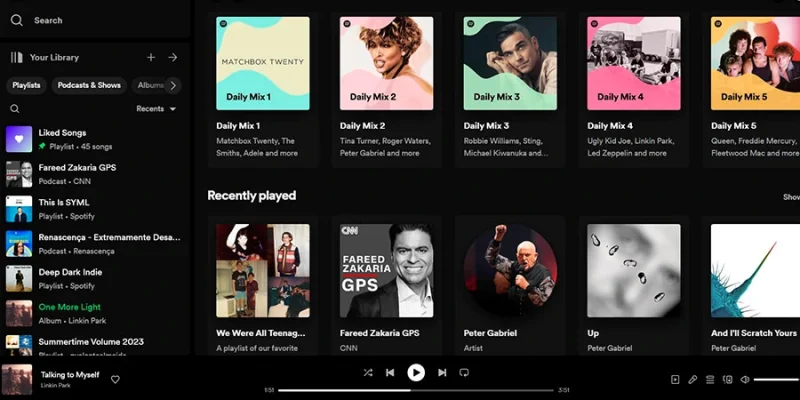This screenshot has height=400, width=800.
Task: Click the Peter Gabriel artist title
Action: pyautogui.click(x=490, y=333)
